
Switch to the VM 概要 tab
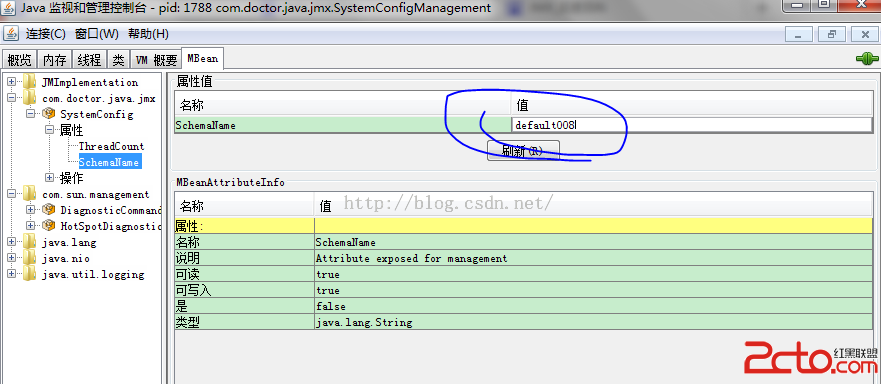(x=156, y=60)
